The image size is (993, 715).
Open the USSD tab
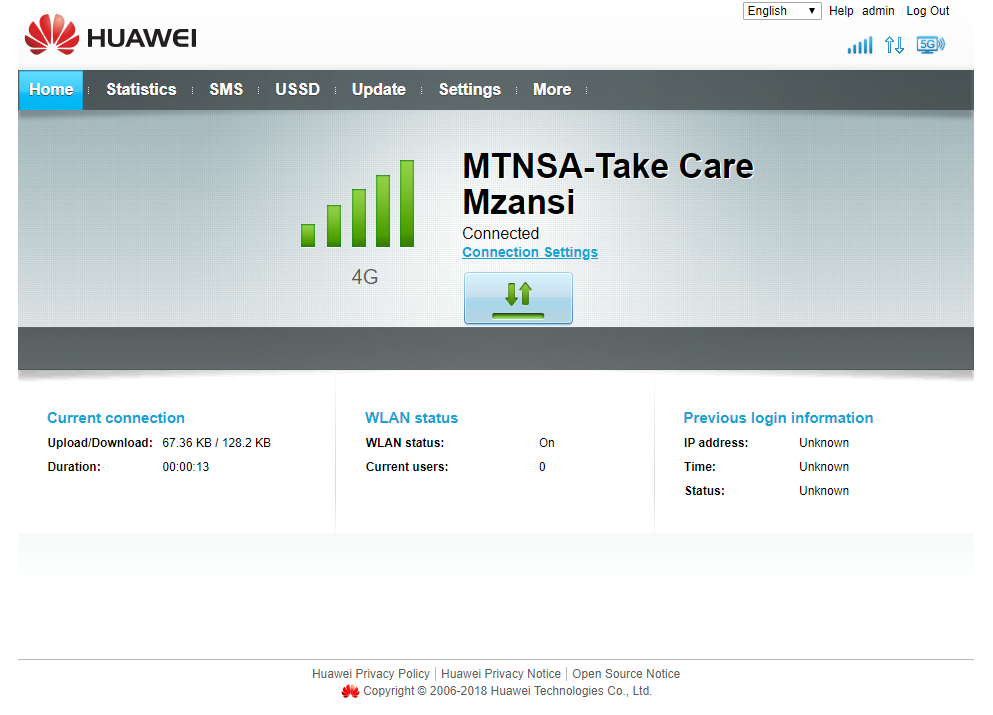click(298, 90)
